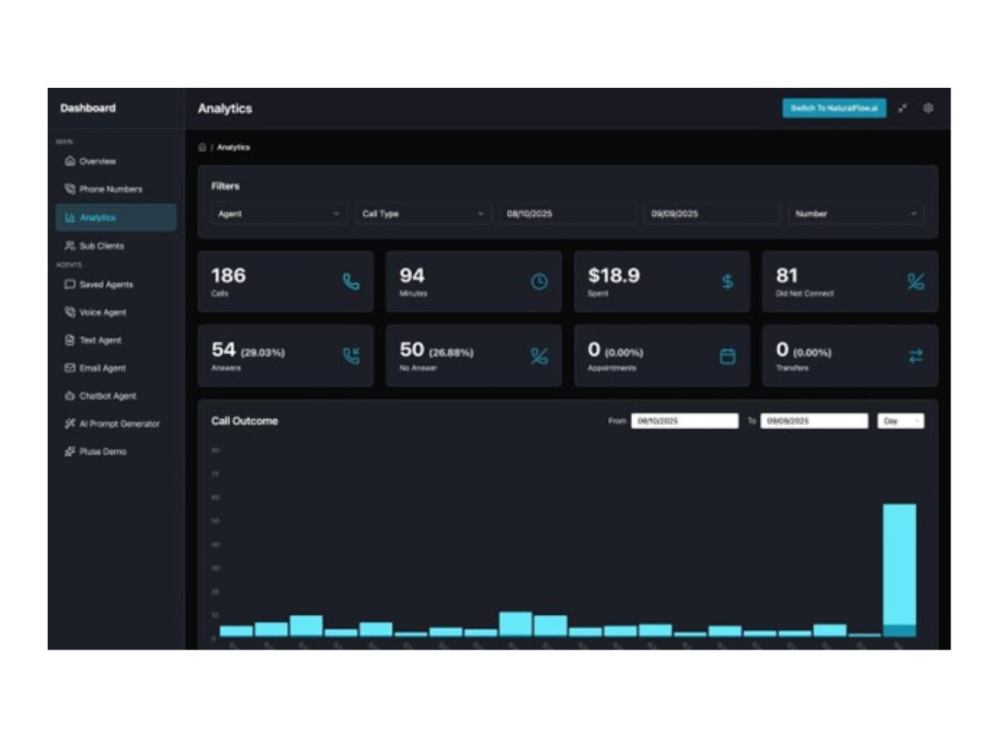Image resolution: width=1000 pixels, height=750 pixels.
Task: Click the Email Agent envelope icon
Action: coord(70,368)
